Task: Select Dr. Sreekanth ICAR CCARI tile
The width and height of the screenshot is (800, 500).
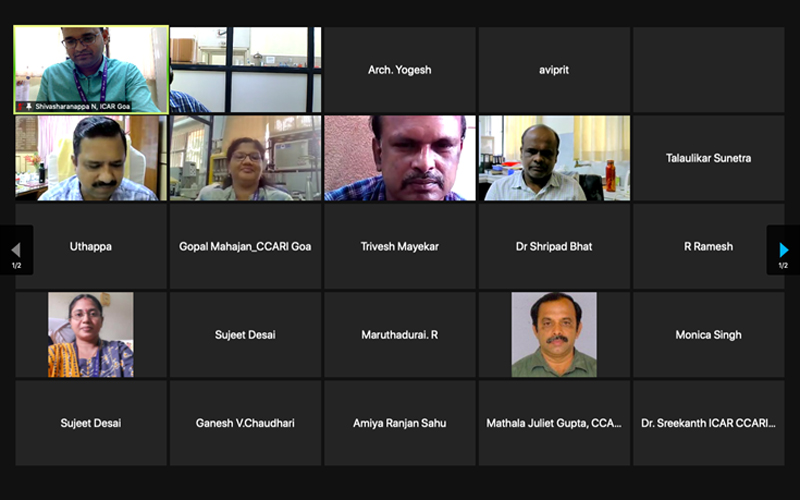Action: click(x=709, y=423)
